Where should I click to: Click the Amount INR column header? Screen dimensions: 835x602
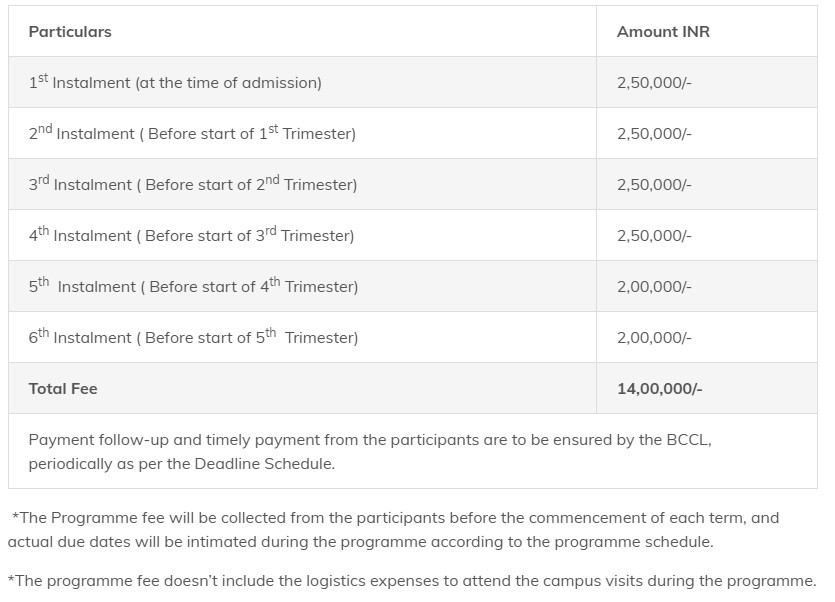pos(663,32)
